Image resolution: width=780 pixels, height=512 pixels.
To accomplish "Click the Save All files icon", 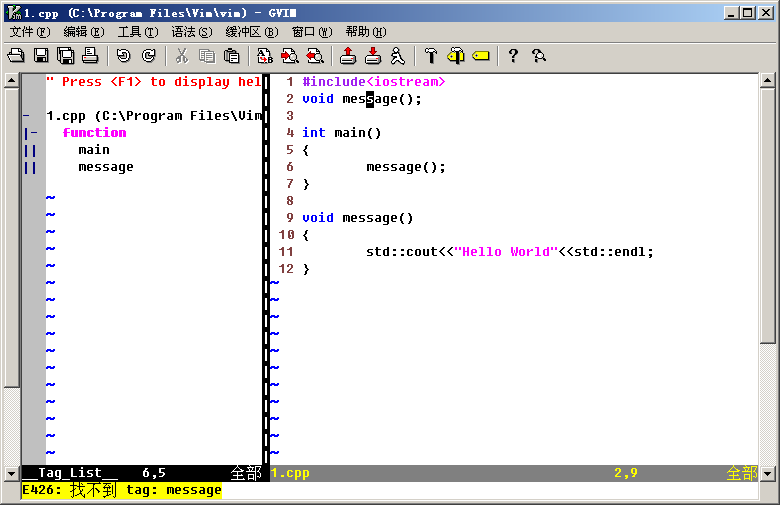I will point(66,55).
